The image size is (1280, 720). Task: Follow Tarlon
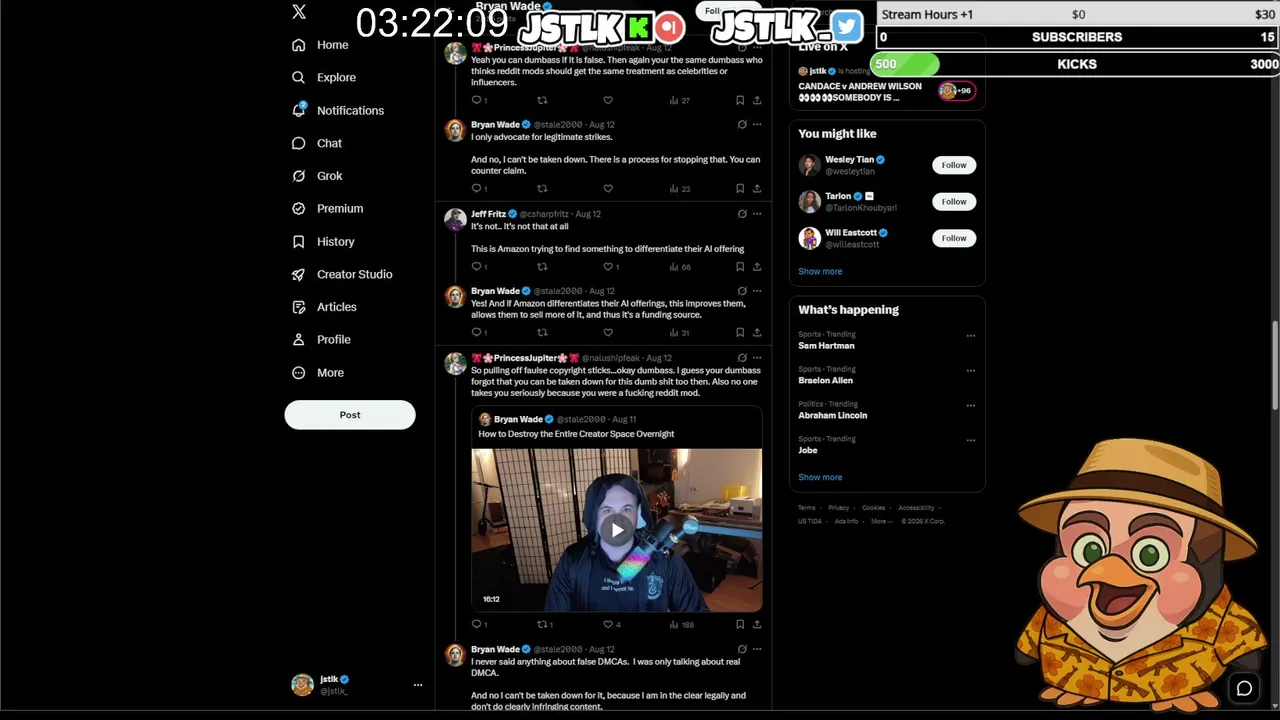[x=954, y=202]
